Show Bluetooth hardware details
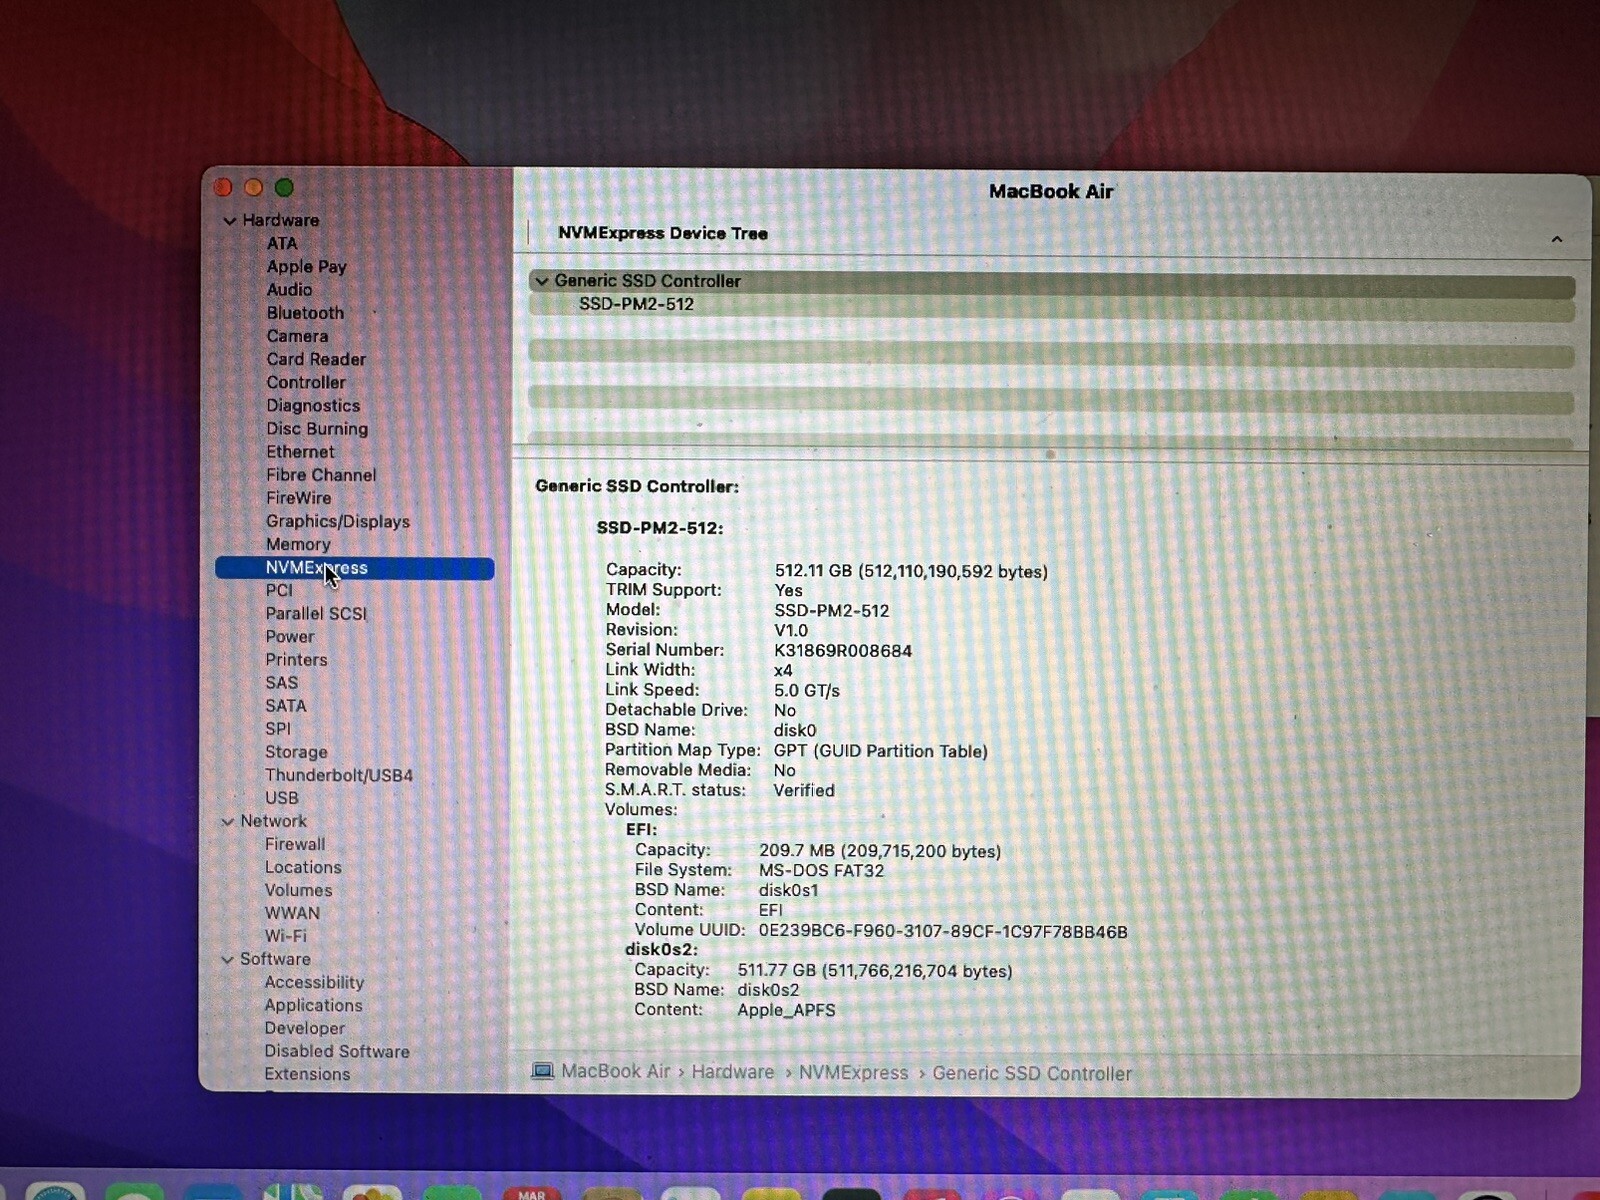Viewport: 1600px width, 1200px height. tap(305, 313)
